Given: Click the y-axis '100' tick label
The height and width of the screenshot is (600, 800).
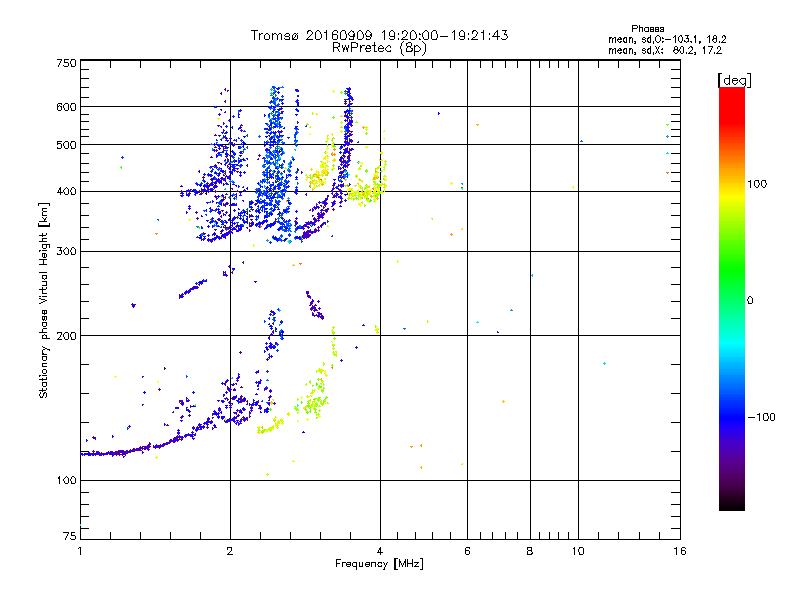Looking at the screenshot, I should (66, 481).
